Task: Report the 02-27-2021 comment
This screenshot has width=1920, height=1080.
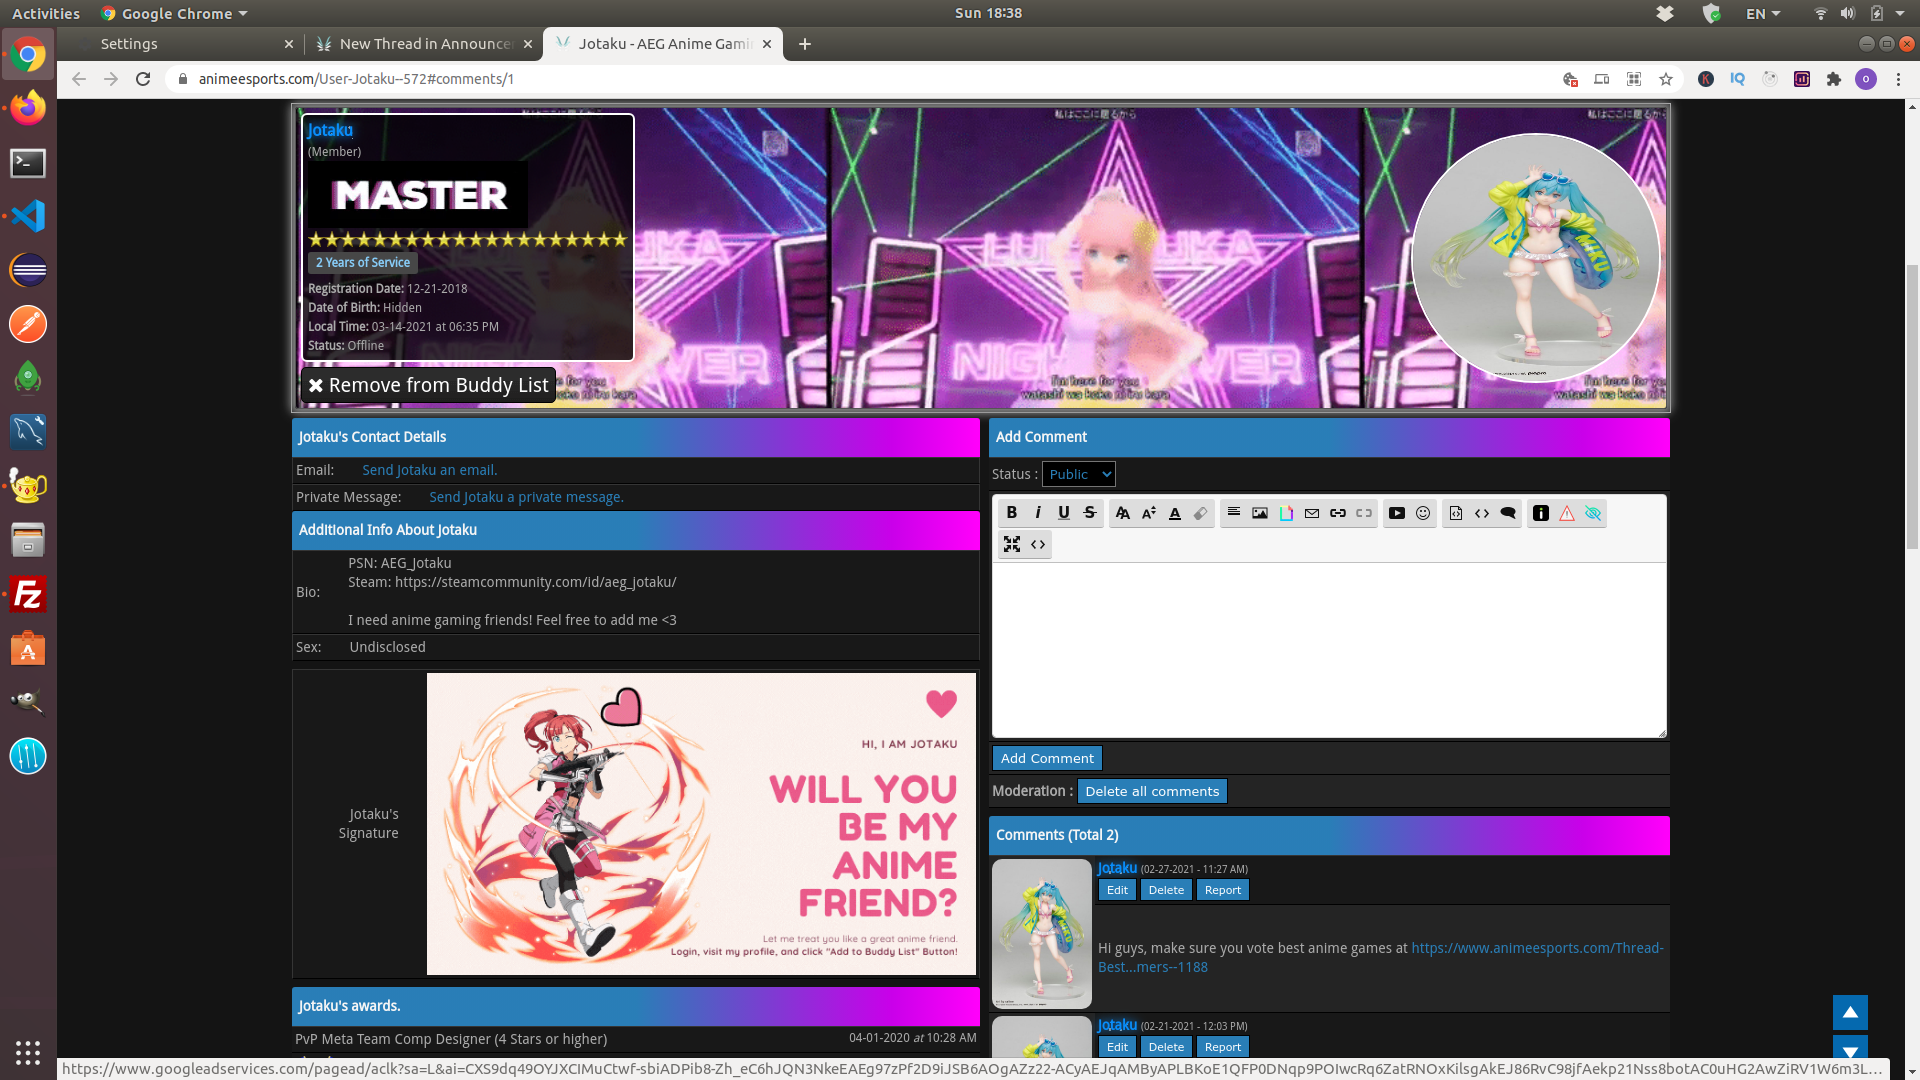Action: point(1223,890)
